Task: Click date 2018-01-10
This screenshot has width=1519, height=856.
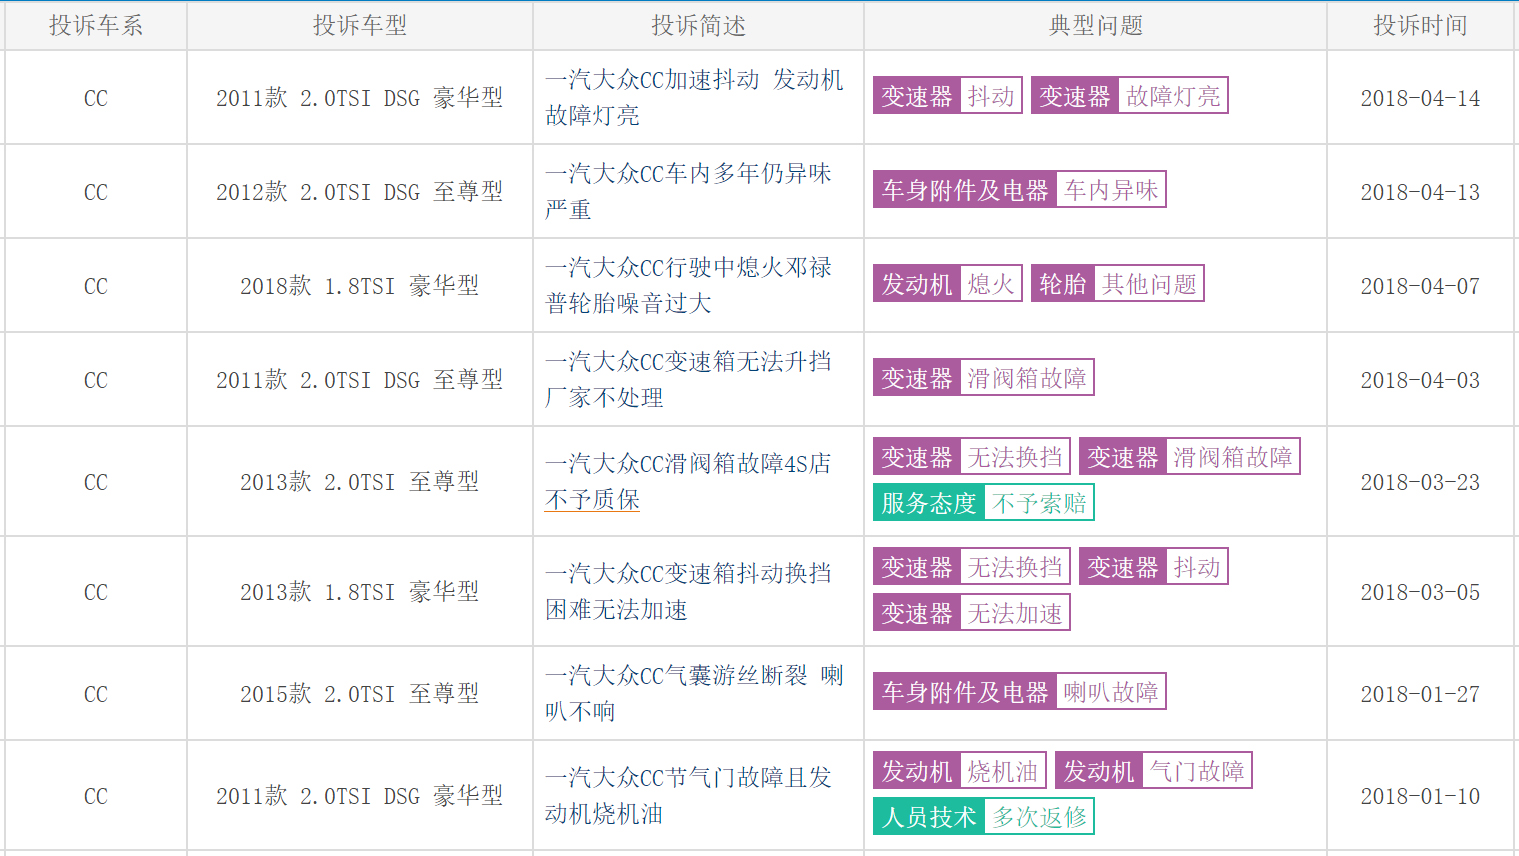Action: click(1420, 796)
